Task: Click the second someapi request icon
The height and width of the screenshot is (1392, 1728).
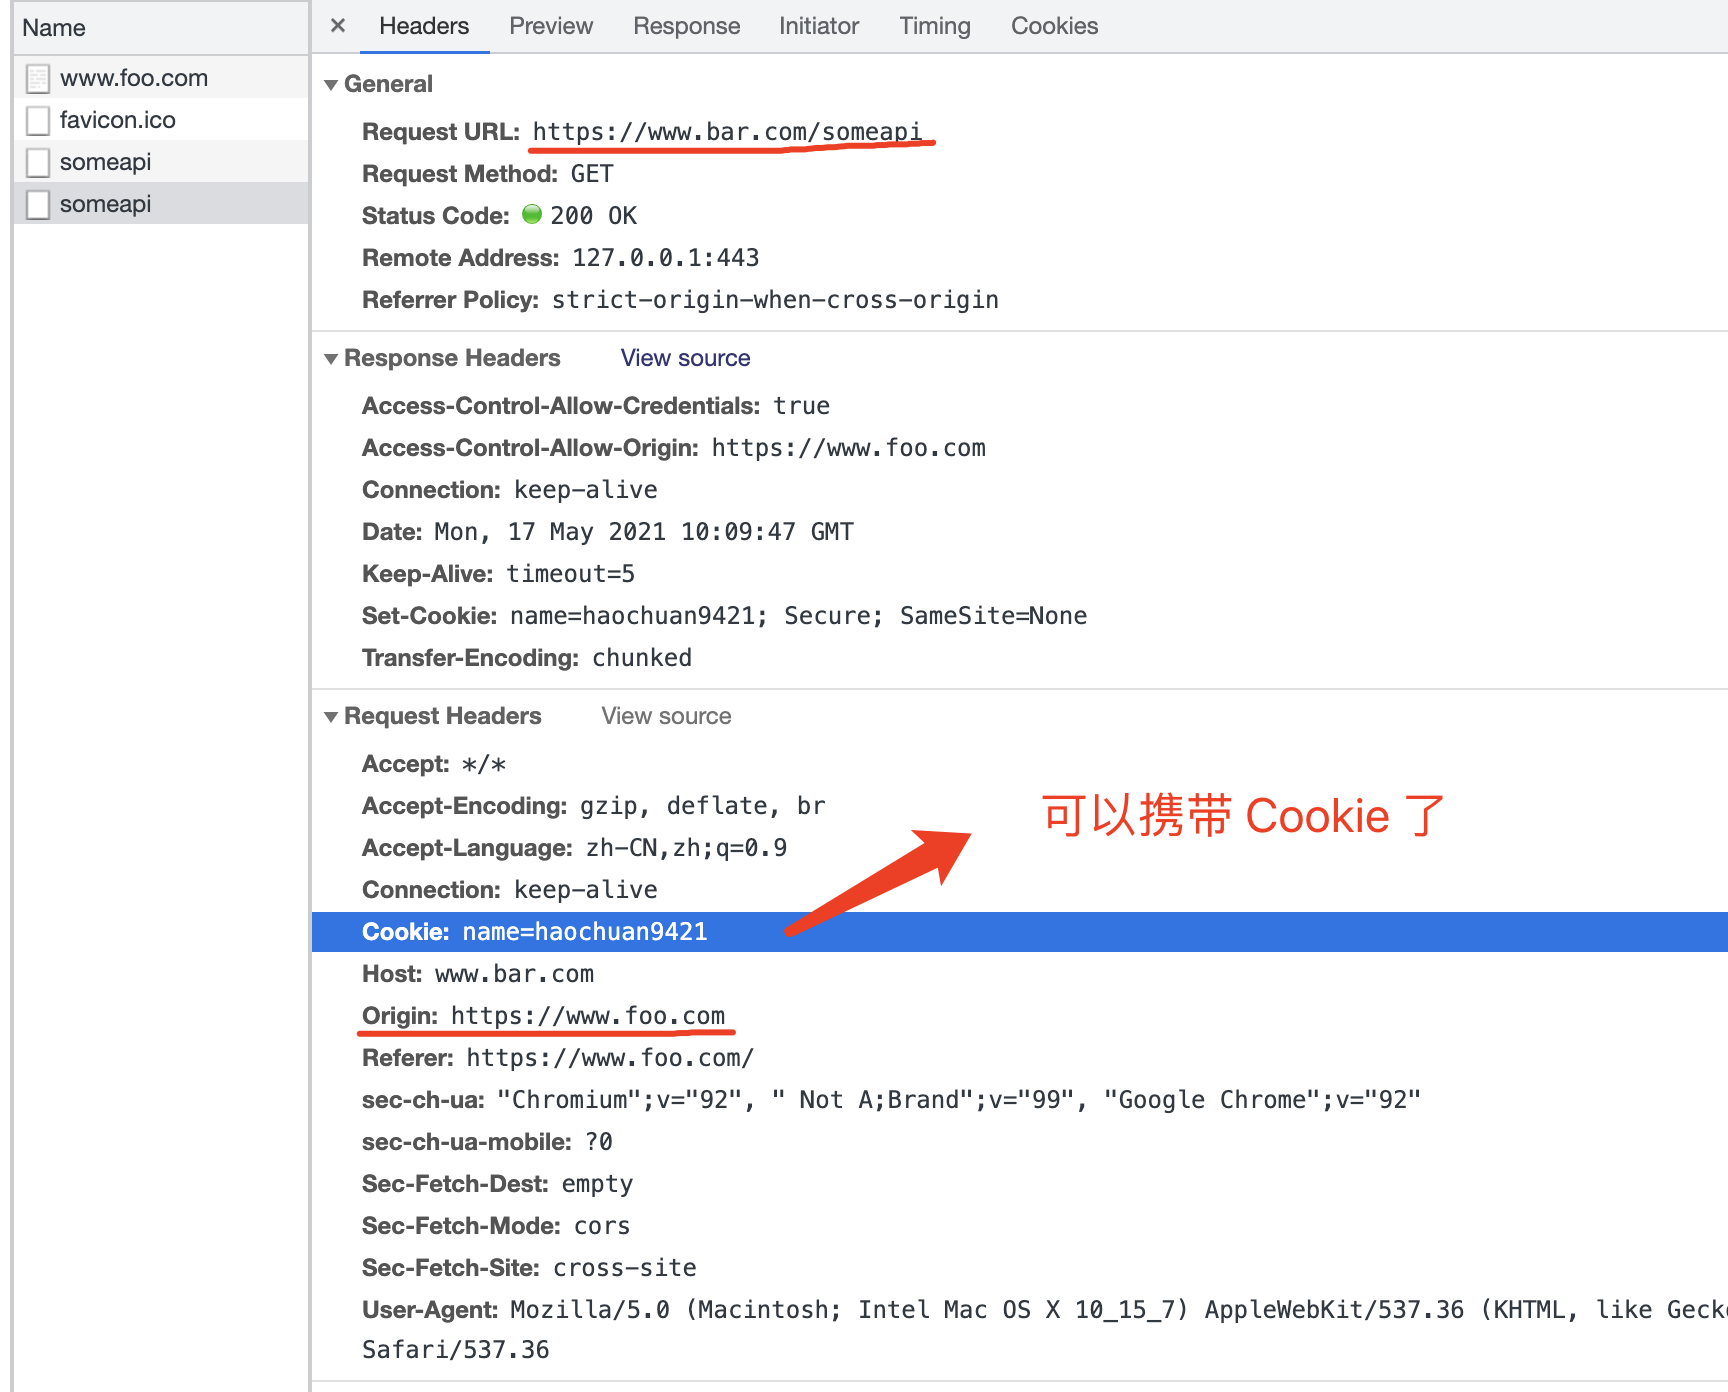Action: point(37,203)
